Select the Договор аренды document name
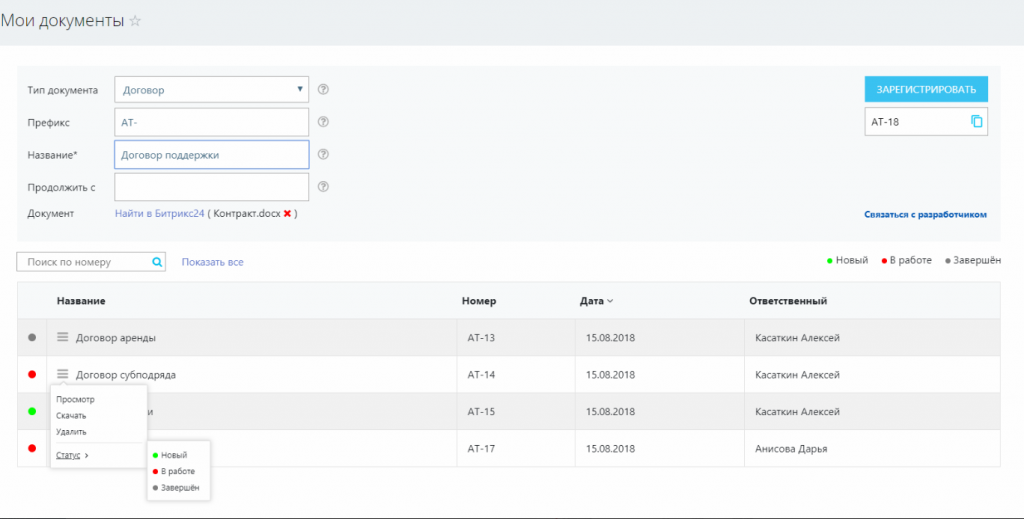This screenshot has width=1024, height=519. pos(116,338)
